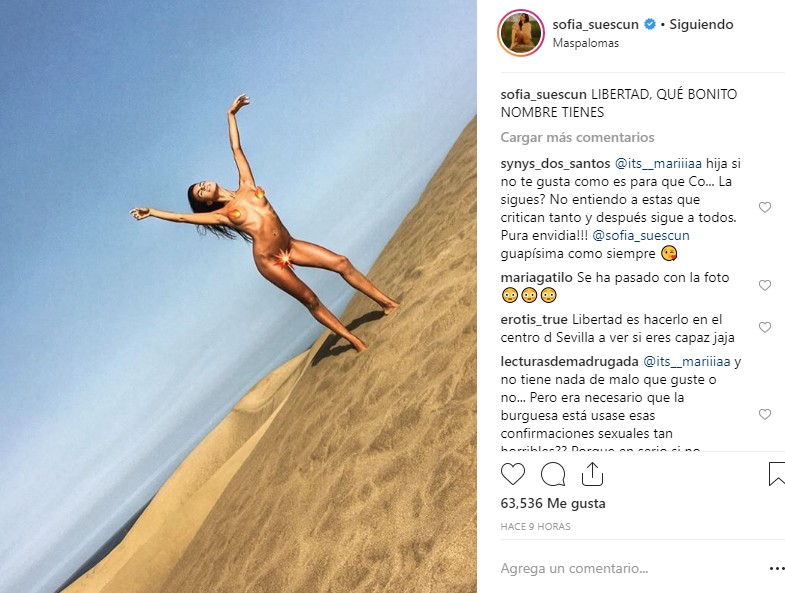The height and width of the screenshot is (593, 785).
Task: Like the post with the heart icon
Action: (513, 474)
